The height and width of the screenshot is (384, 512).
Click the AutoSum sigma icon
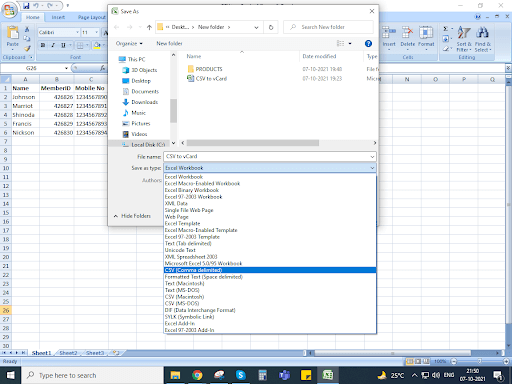(x=445, y=29)
